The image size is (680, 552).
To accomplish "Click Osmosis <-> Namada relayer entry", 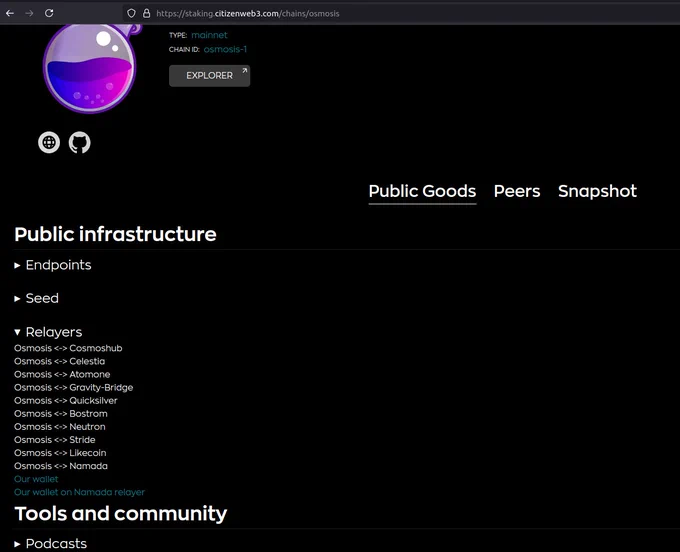I will (x=61, y=466).
